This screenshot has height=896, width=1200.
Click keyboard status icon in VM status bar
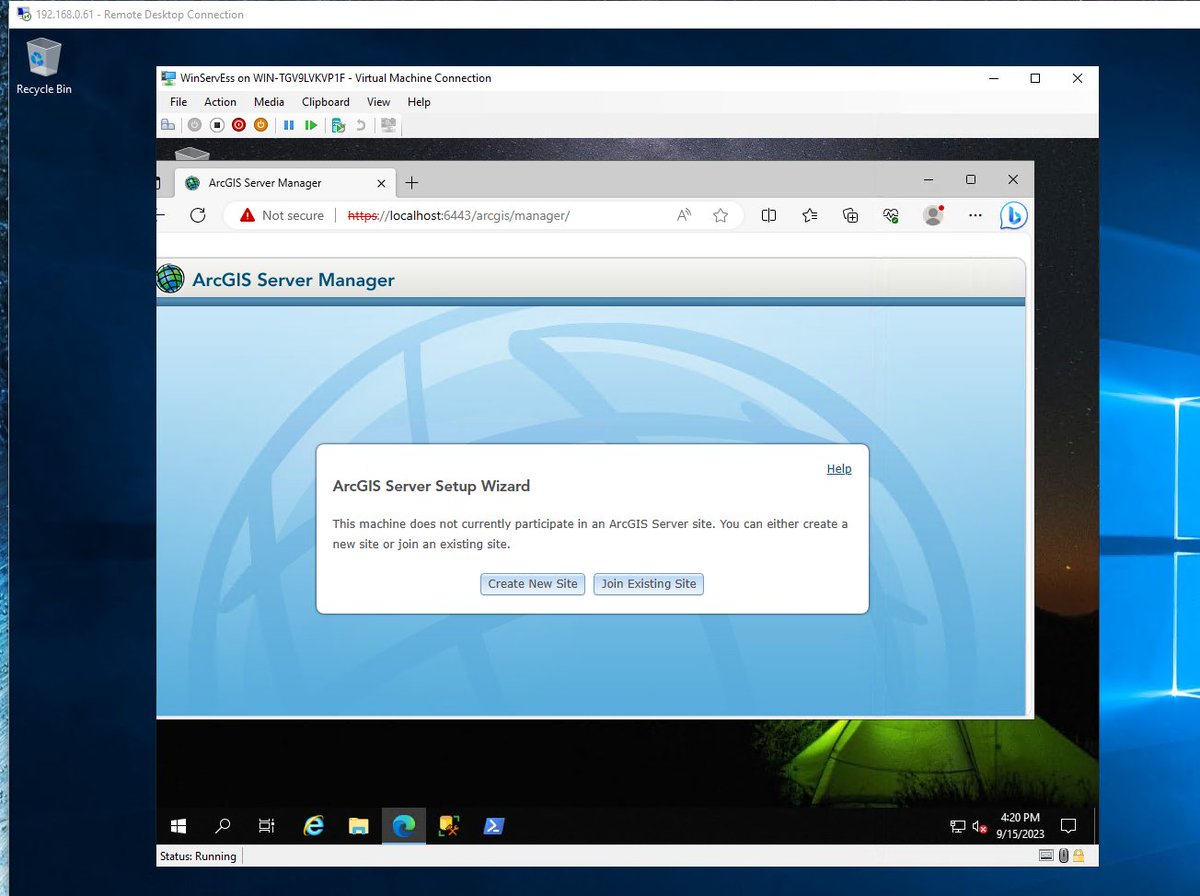point(1046,856)
